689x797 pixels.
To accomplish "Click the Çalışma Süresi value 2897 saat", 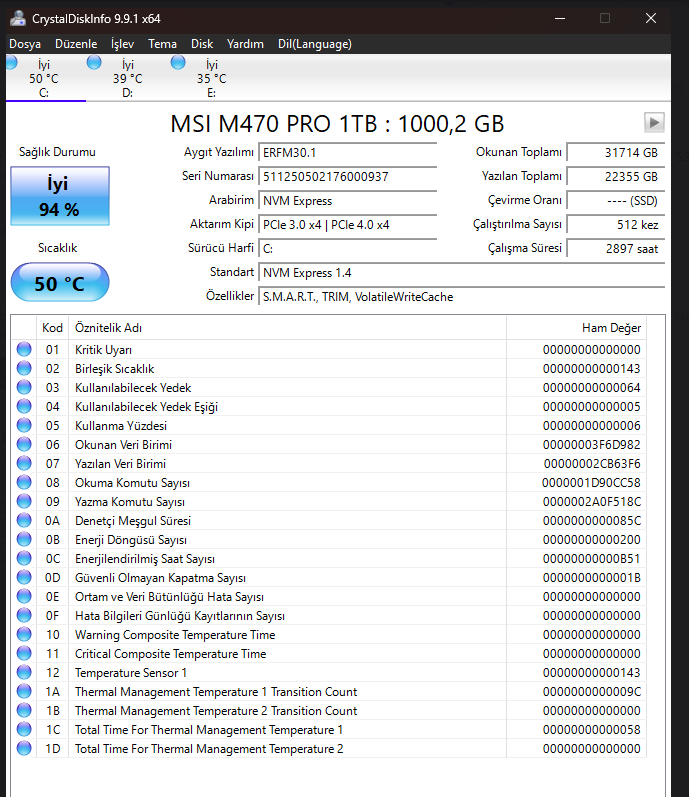I will click(615, 249).
